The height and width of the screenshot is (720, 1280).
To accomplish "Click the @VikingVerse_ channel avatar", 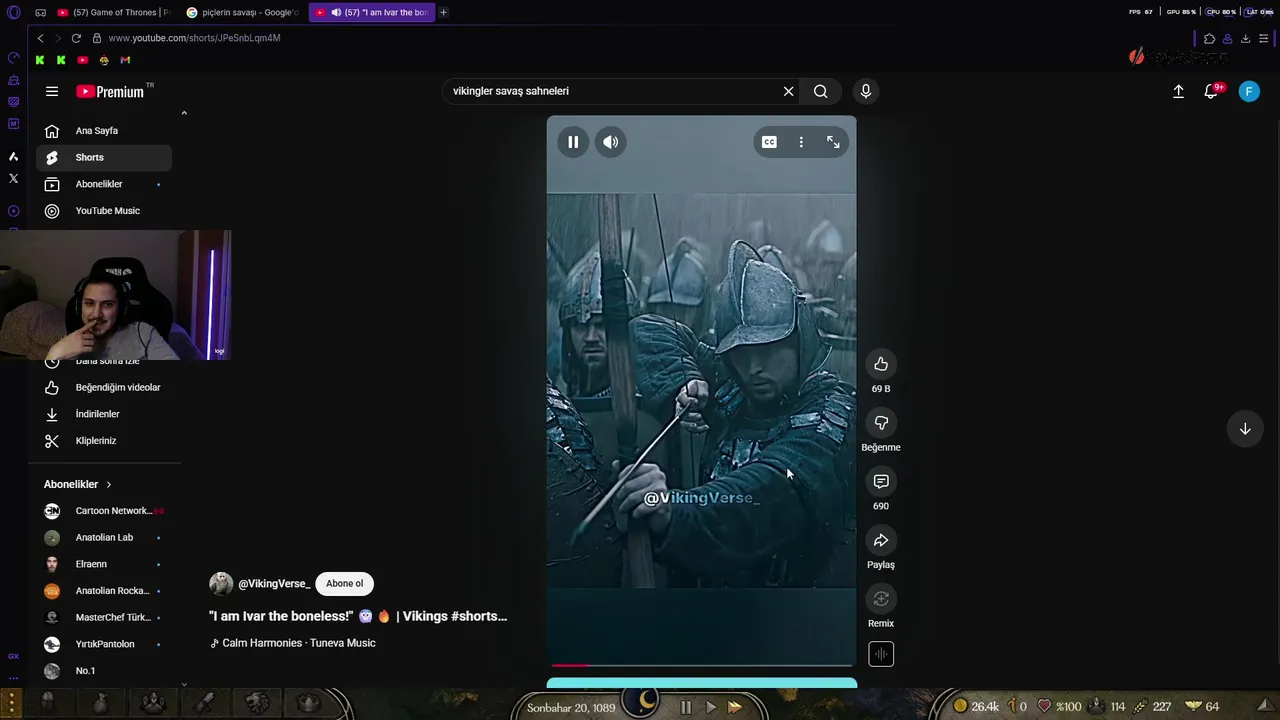I will point(221,584).
